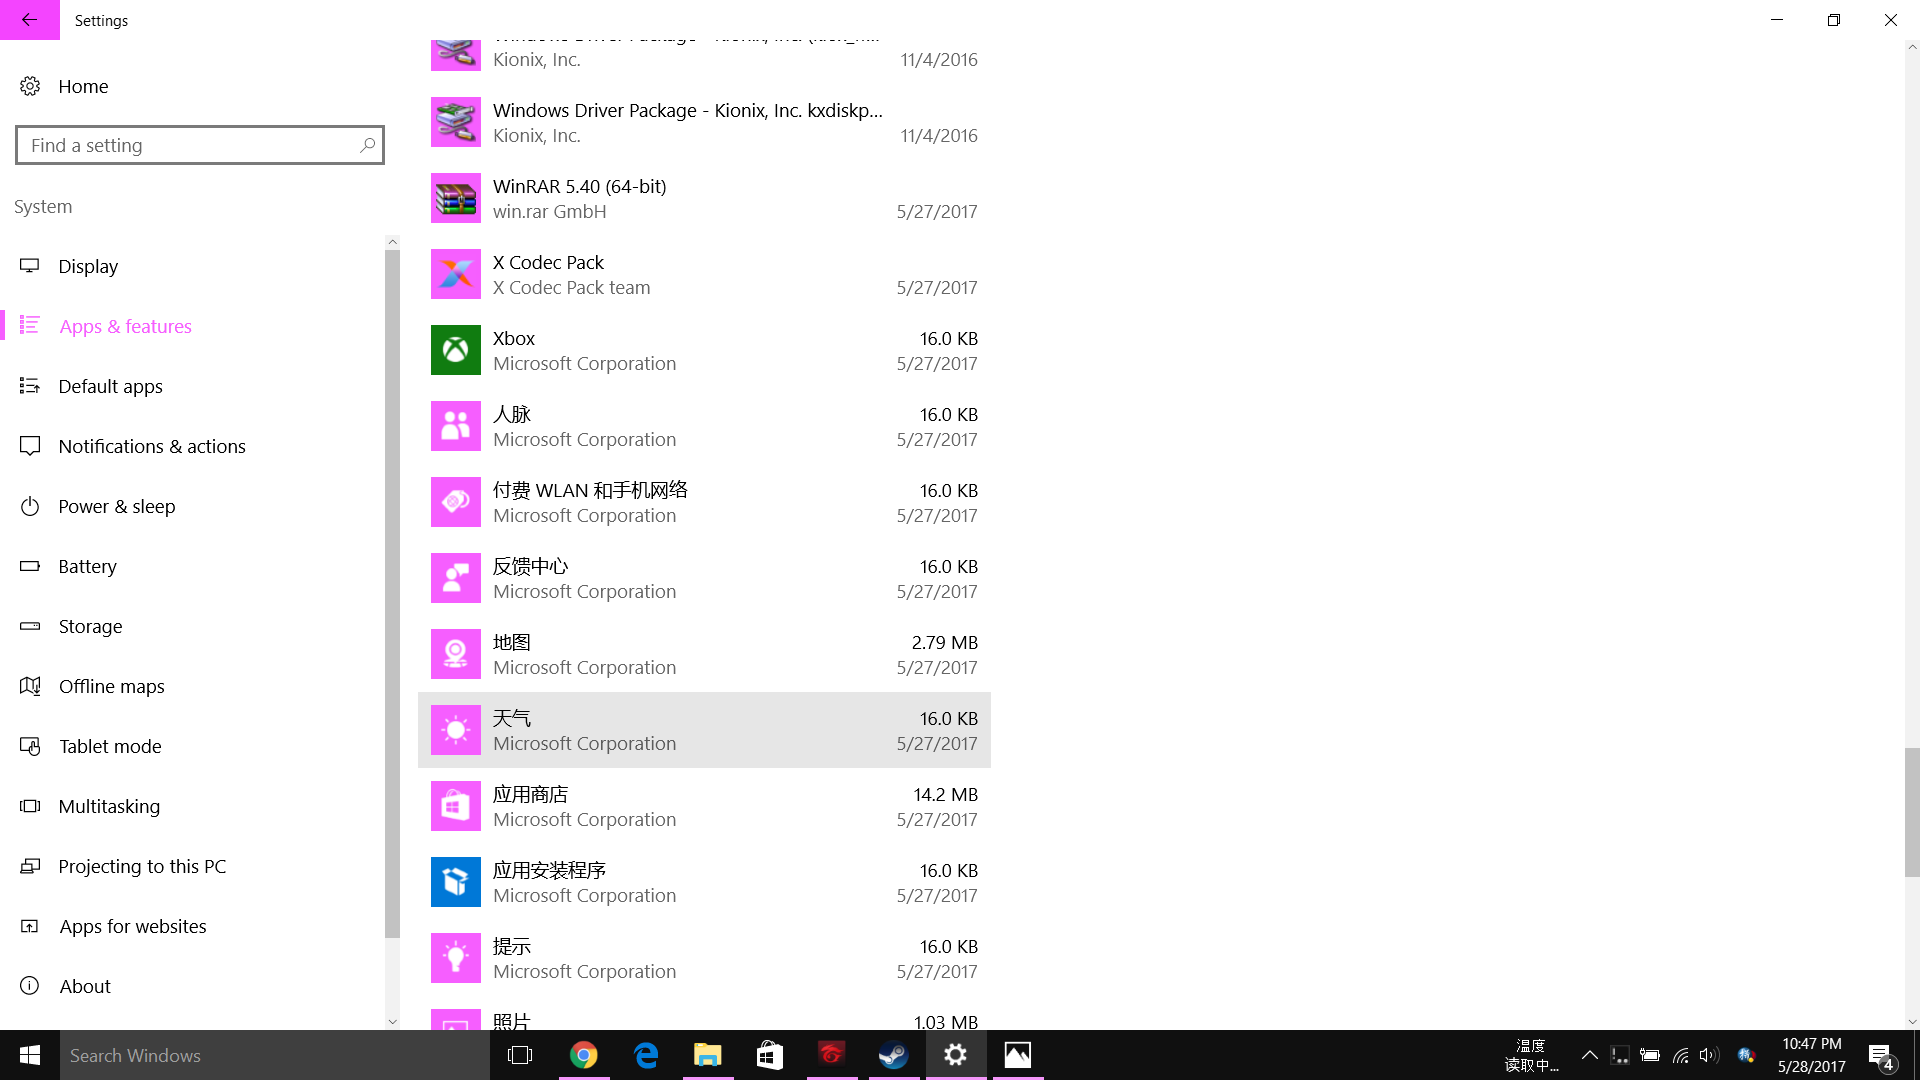Viewport: 1920px width, 1080px height.
Task: Click the X Codec Pack icon
Action: [455, 274]
